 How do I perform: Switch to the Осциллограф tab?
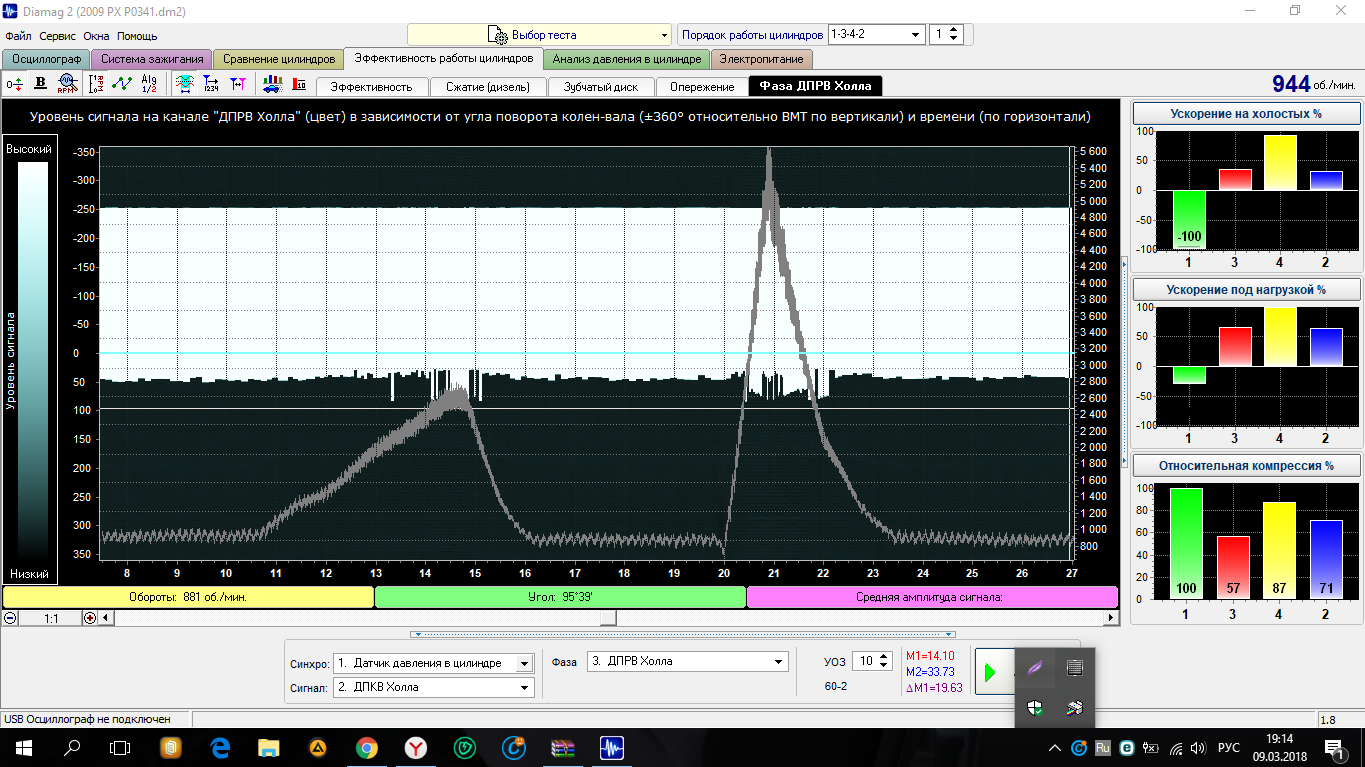pos(46,59)
